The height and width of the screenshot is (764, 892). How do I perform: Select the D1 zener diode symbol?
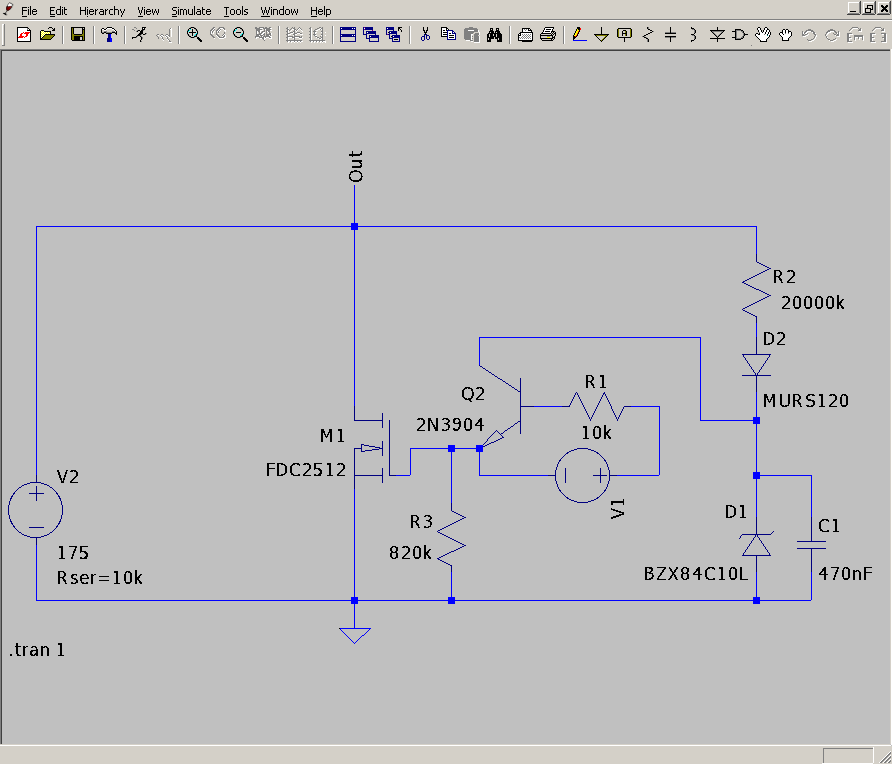pos(756,545)
